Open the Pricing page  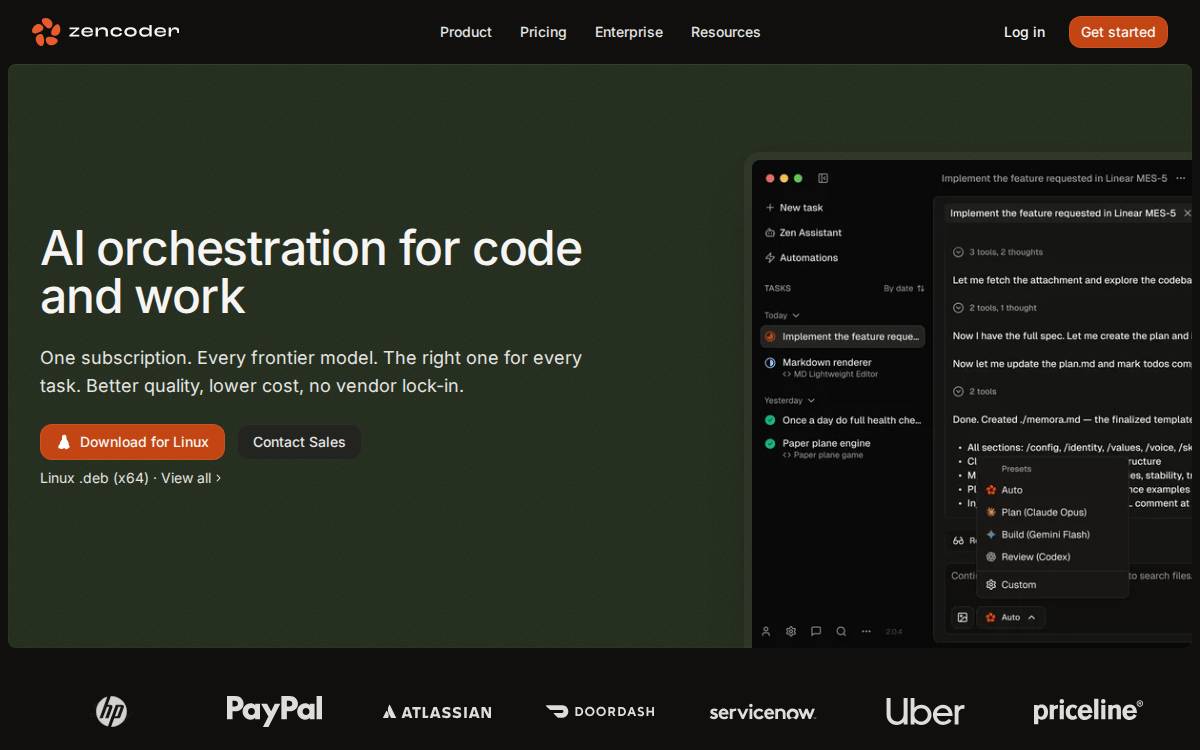(x=543, y=32)
